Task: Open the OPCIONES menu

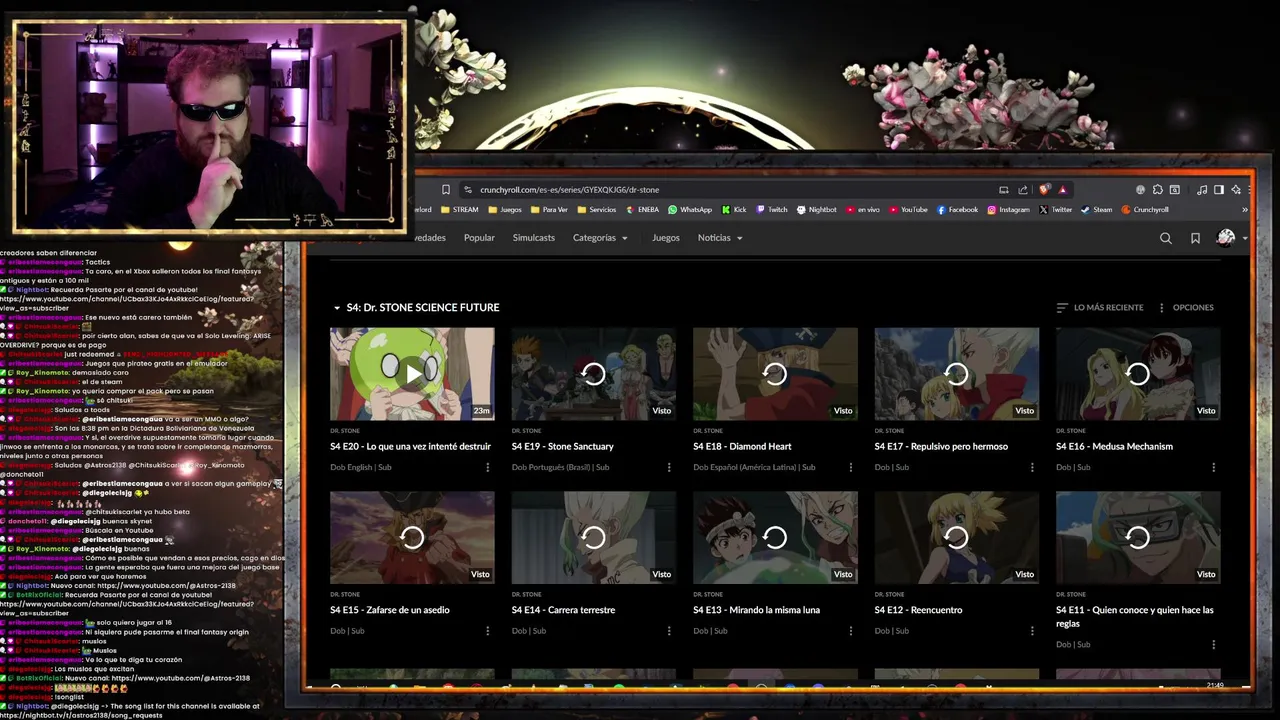Action: (1185, 308)
